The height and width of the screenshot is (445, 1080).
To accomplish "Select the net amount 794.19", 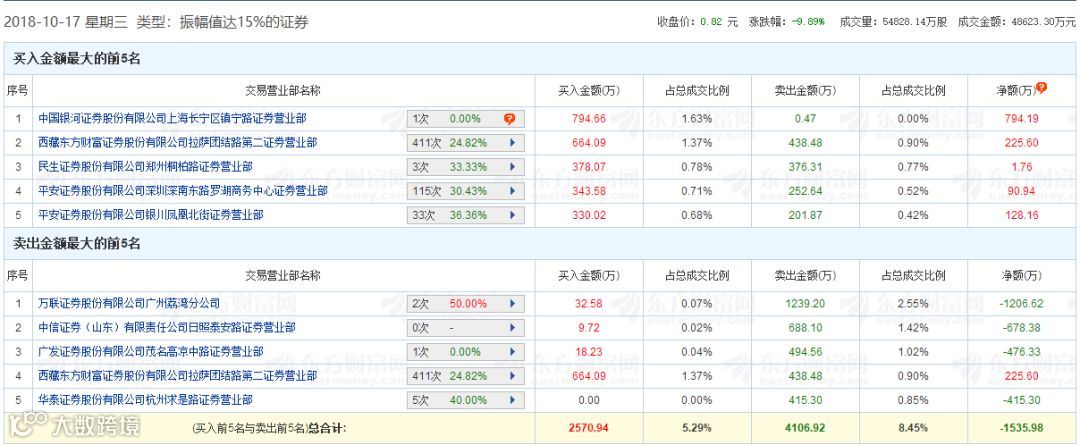I will coord(1021,118).
